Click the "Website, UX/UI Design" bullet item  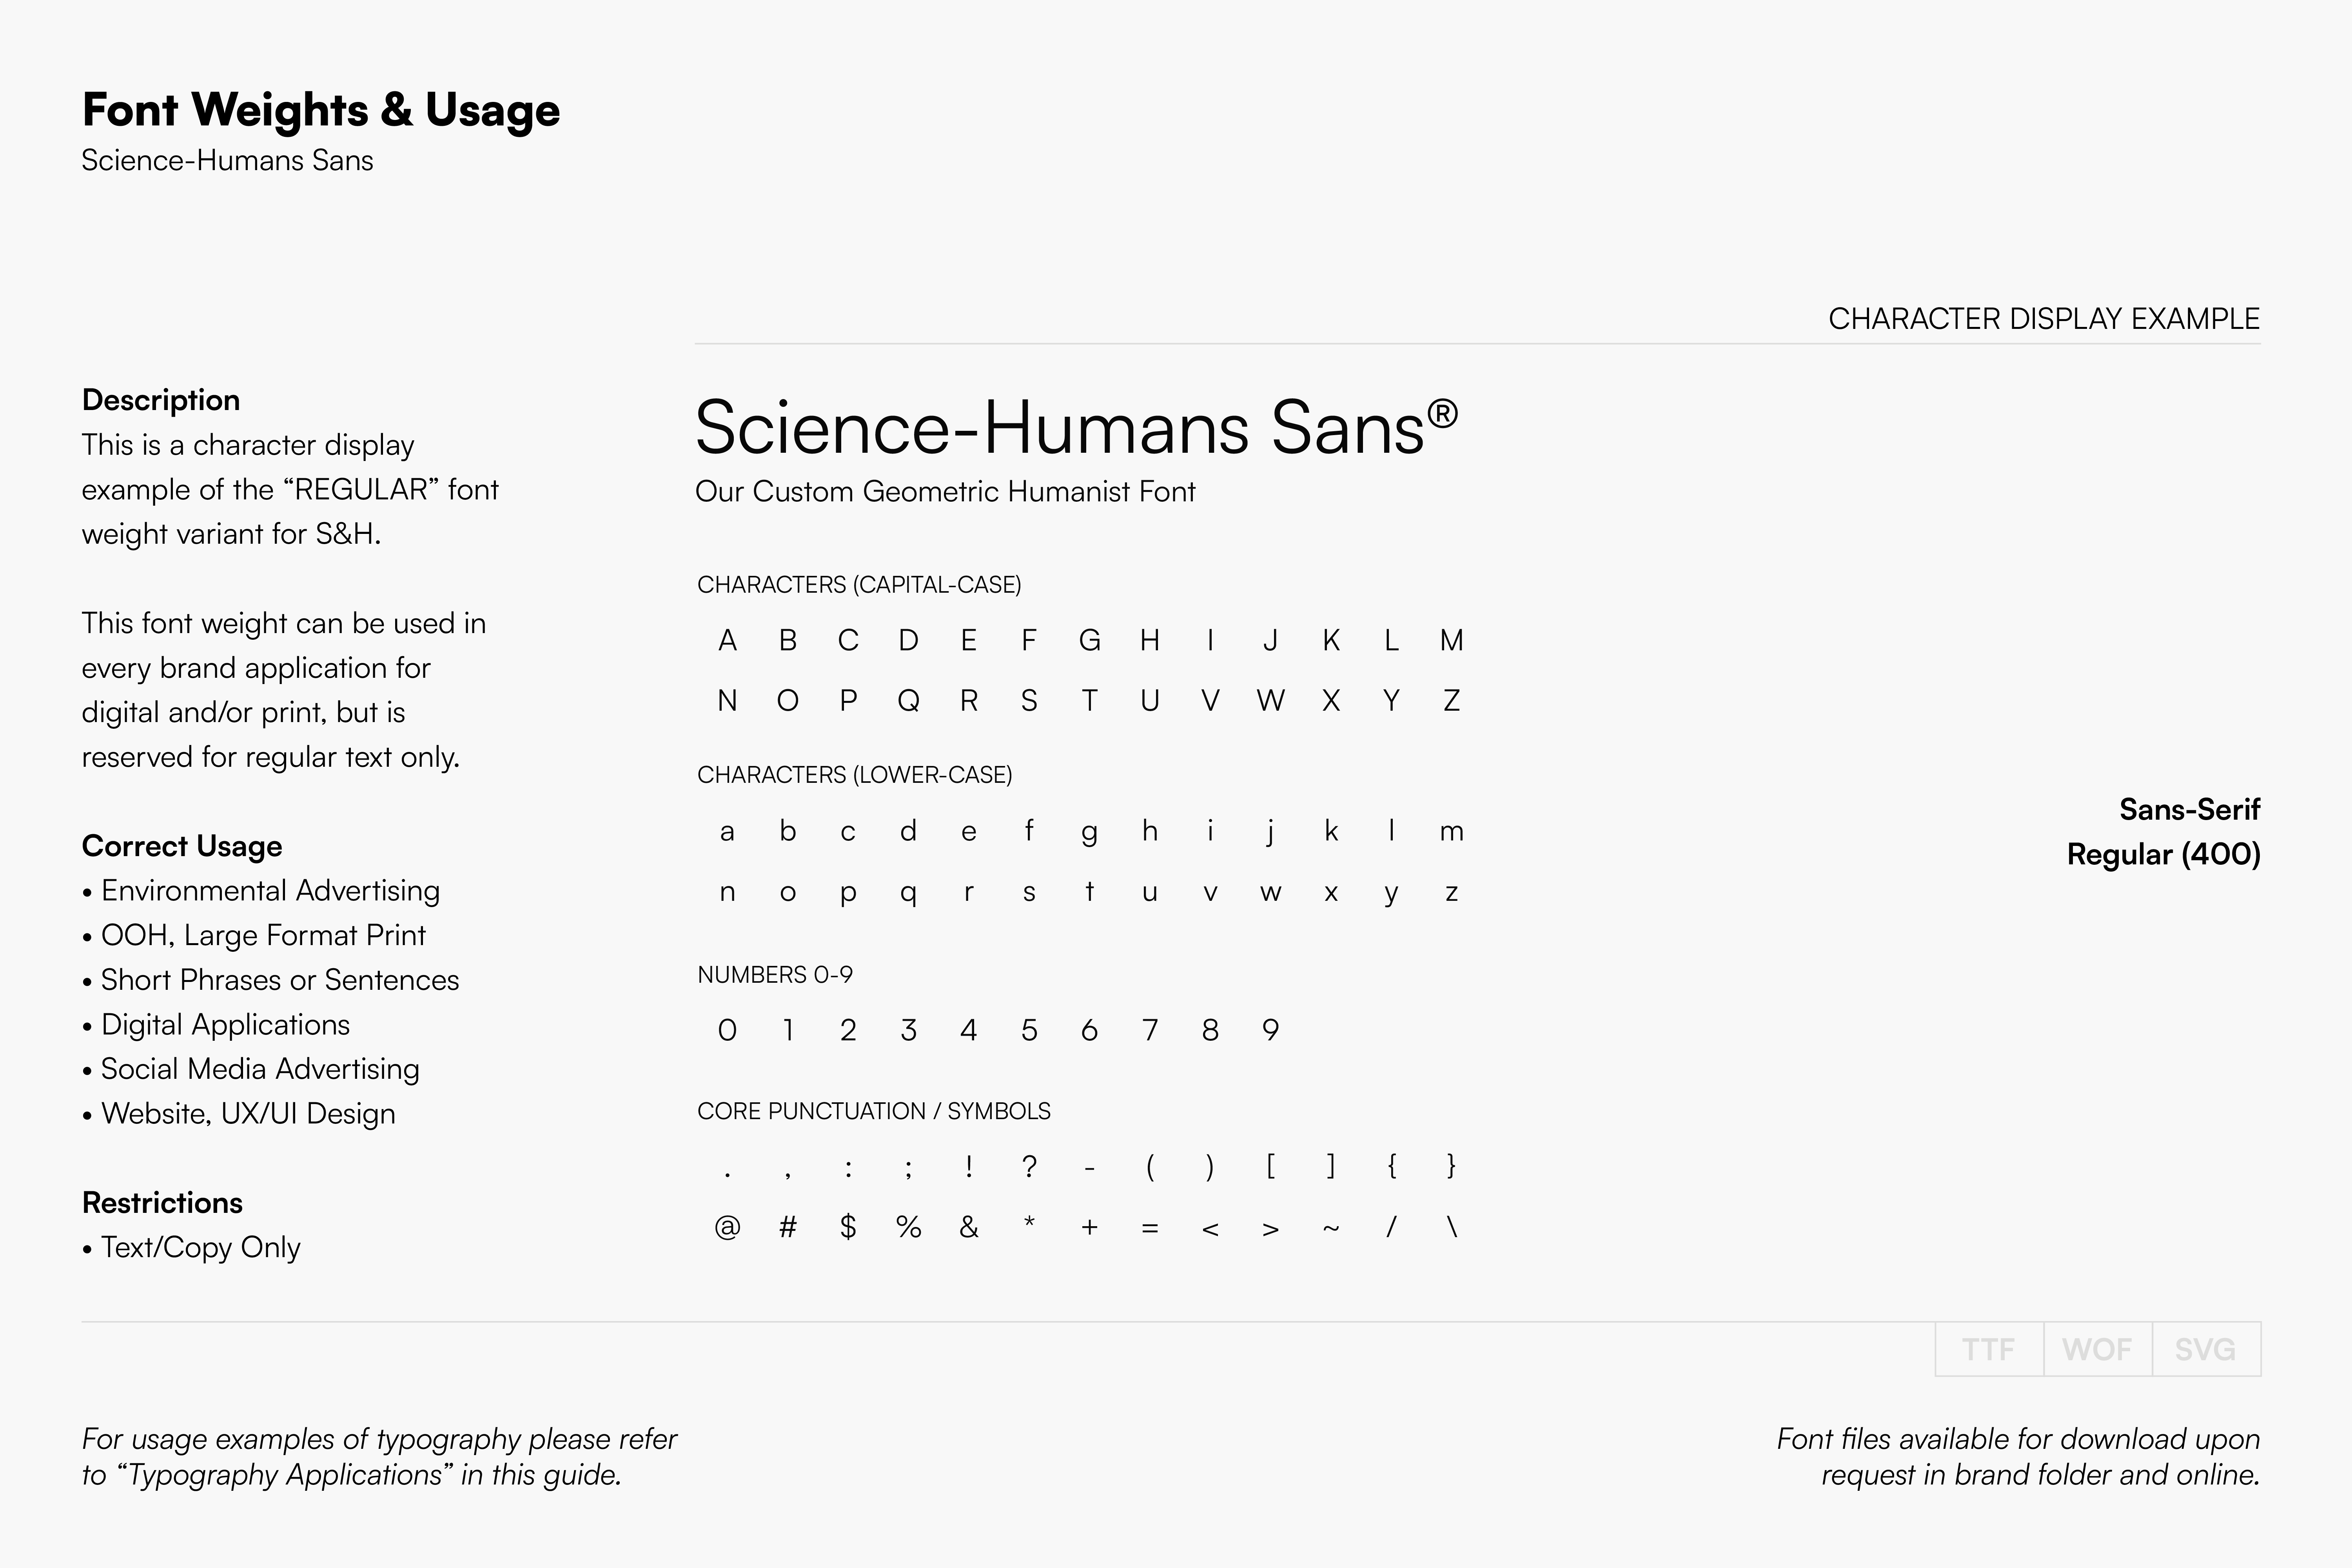[x=248, y=1114]
